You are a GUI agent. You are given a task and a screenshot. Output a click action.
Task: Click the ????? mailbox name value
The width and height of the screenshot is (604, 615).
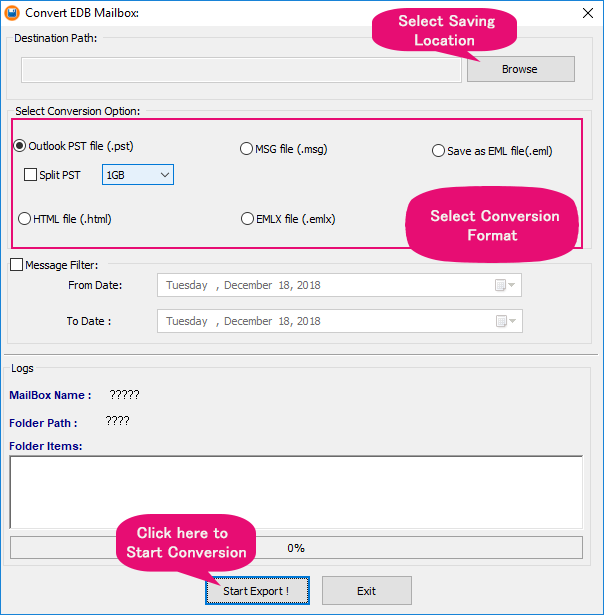(x=124, y=395)
